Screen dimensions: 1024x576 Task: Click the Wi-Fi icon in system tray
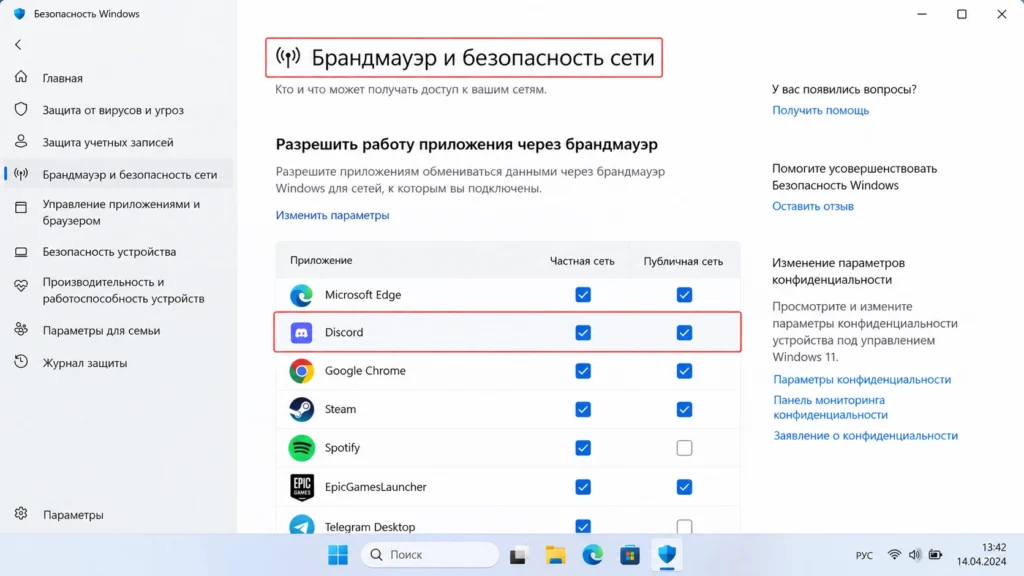(894, 554)
